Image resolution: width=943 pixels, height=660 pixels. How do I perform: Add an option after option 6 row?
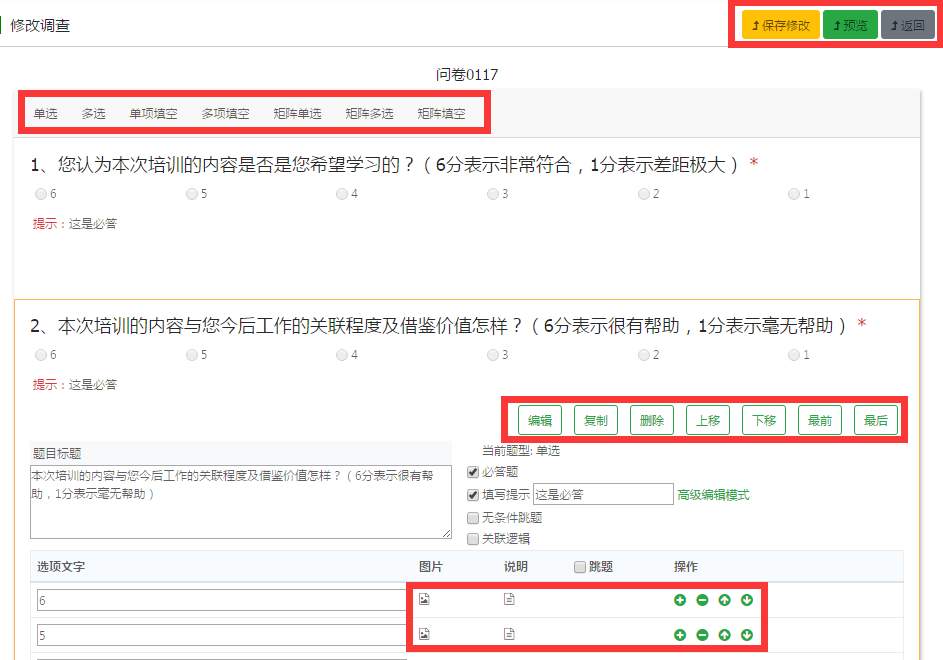pyautogui.click(x=680, y=600)
